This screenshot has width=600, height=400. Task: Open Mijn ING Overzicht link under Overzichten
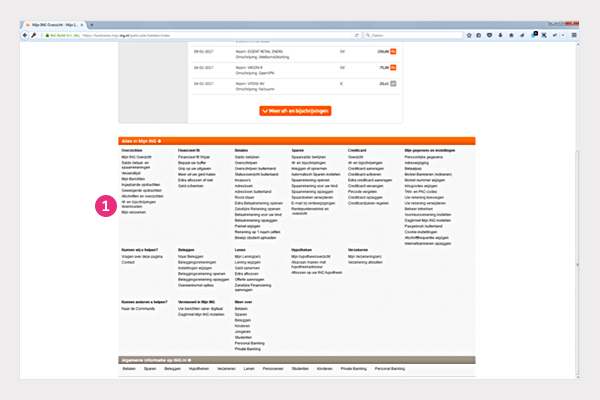[137, 157]
